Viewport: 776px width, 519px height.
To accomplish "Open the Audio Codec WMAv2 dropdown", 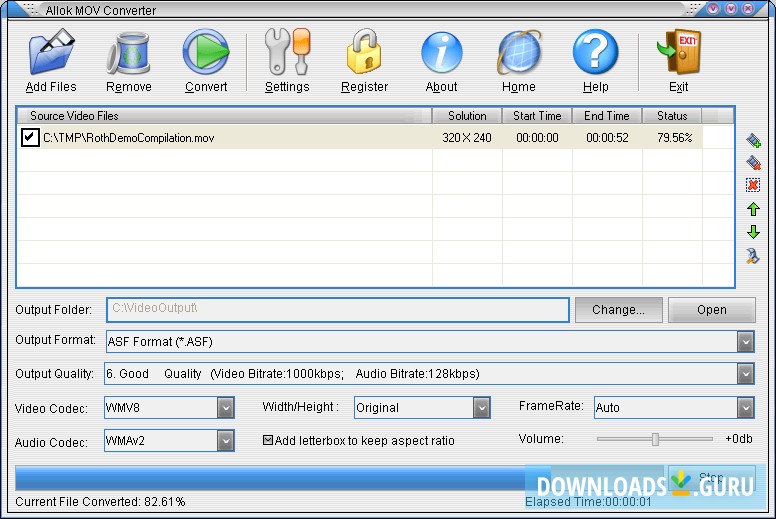I will pyautogui.click(x=225, y=441).
